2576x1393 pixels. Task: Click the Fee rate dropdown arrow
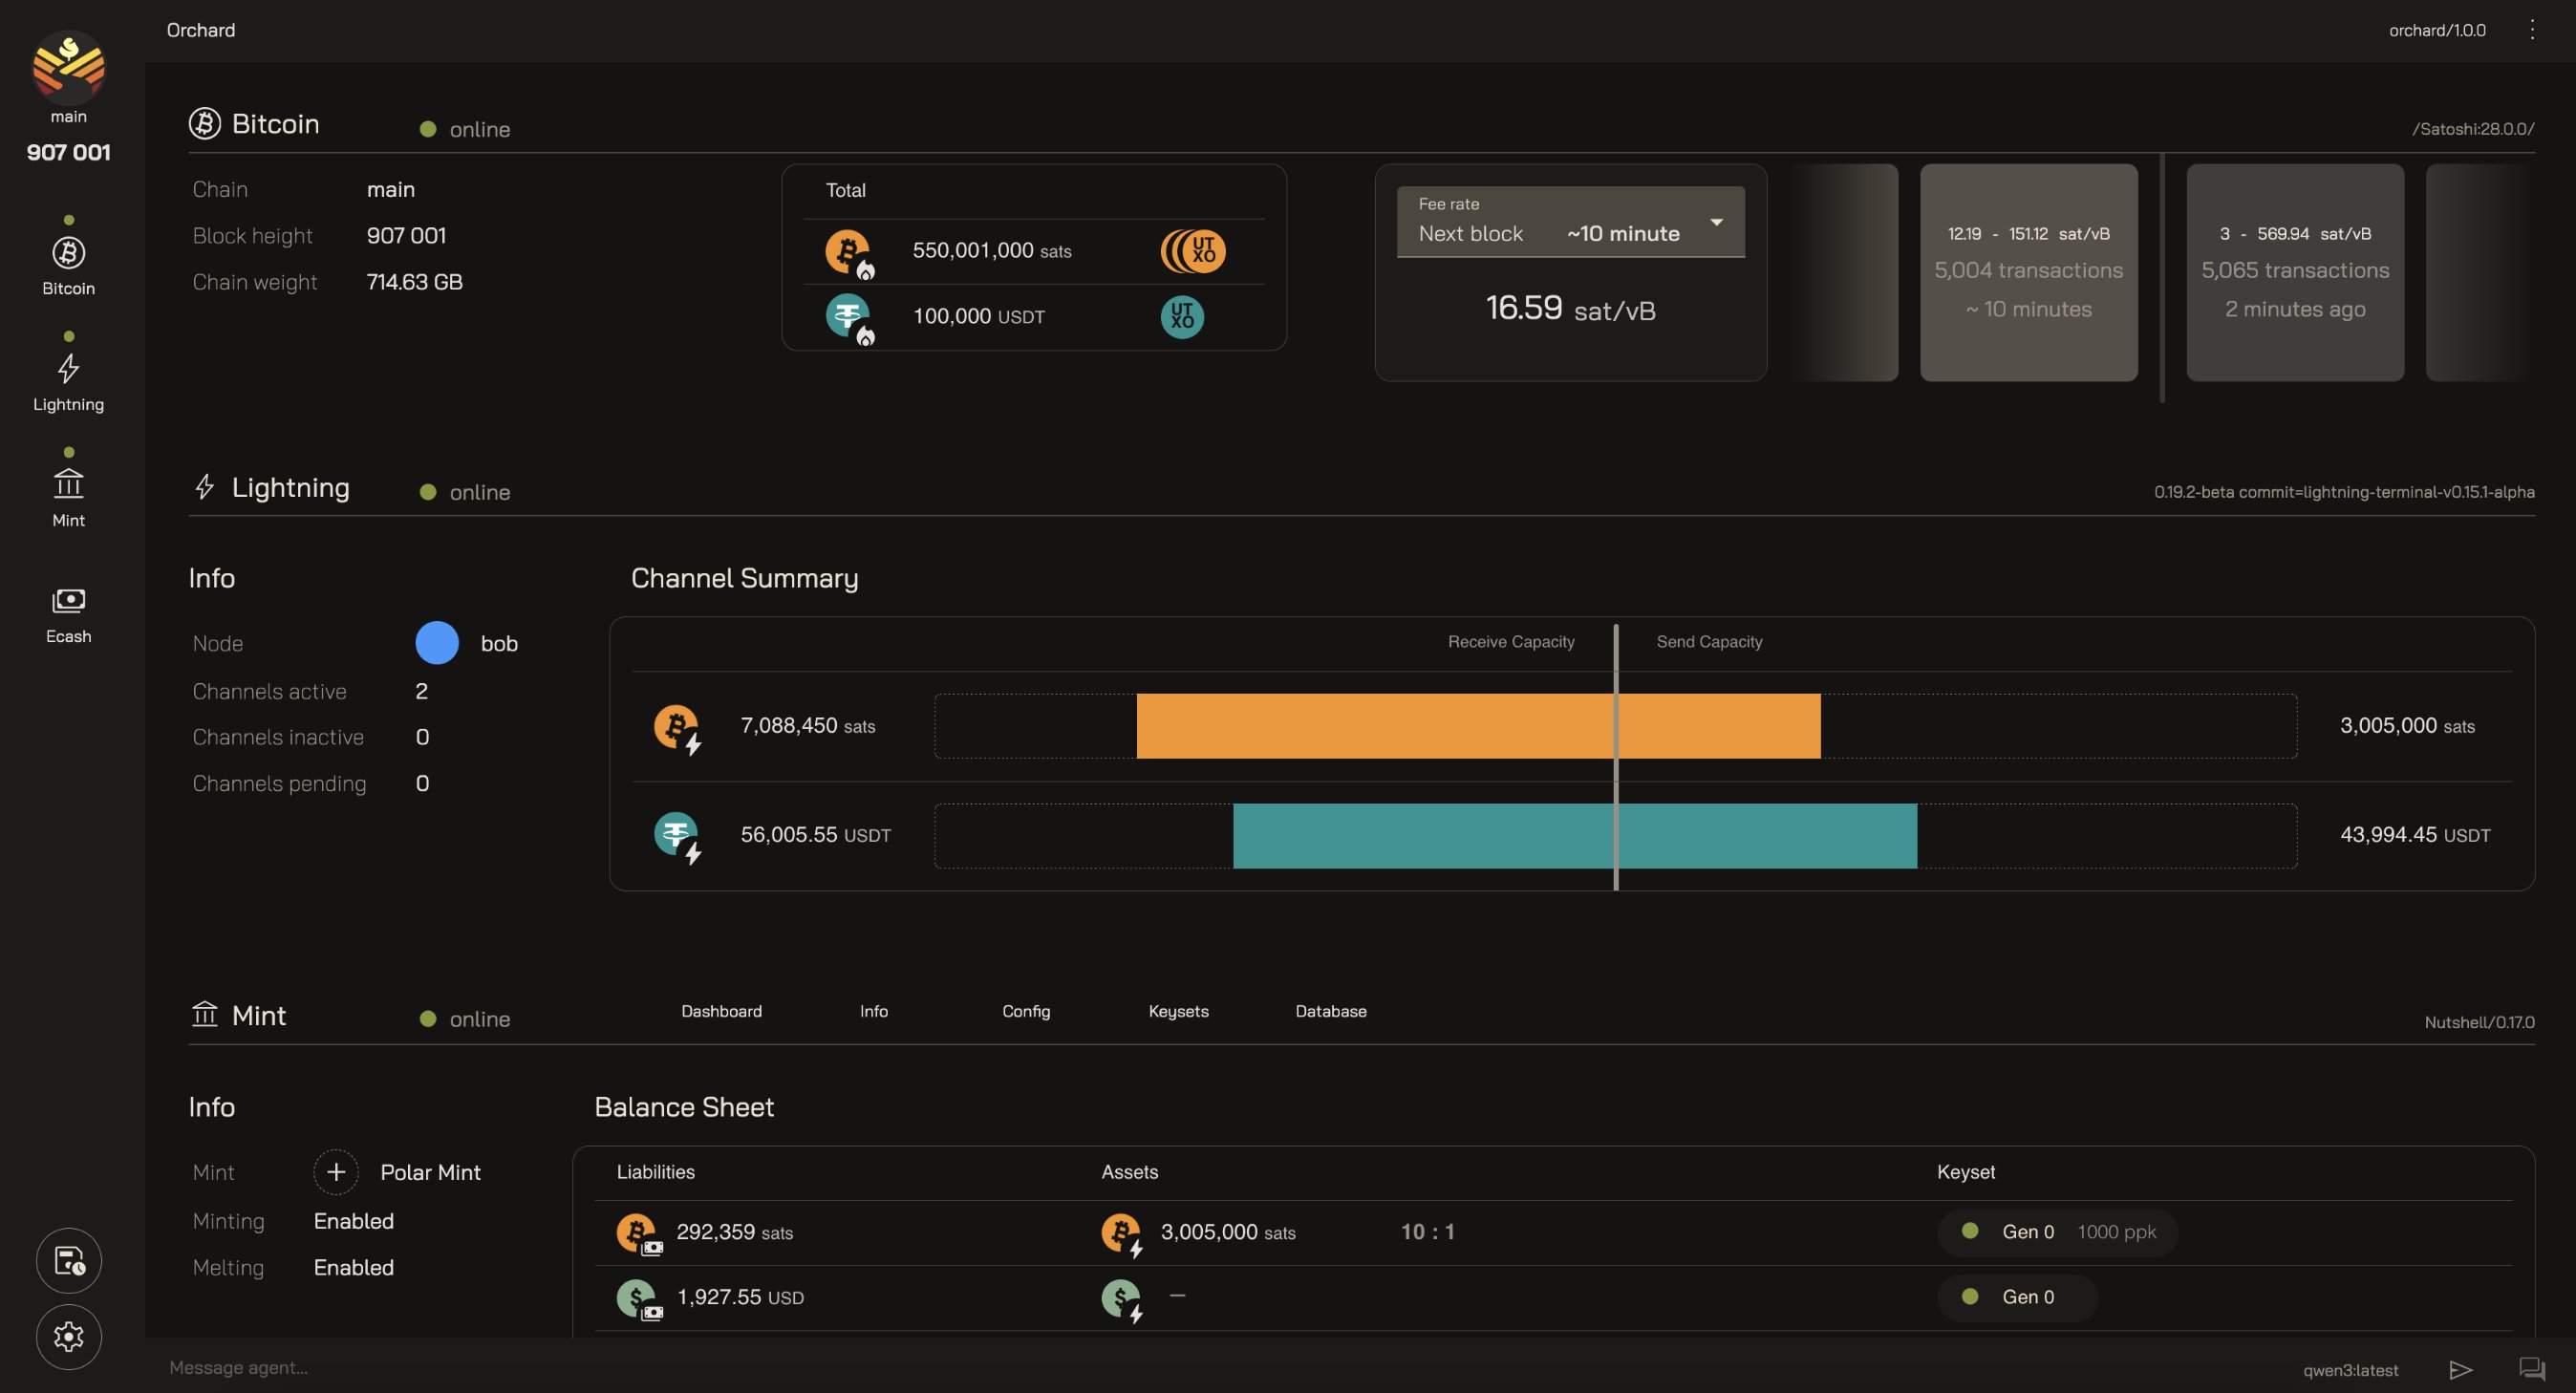pos(1716,222)
